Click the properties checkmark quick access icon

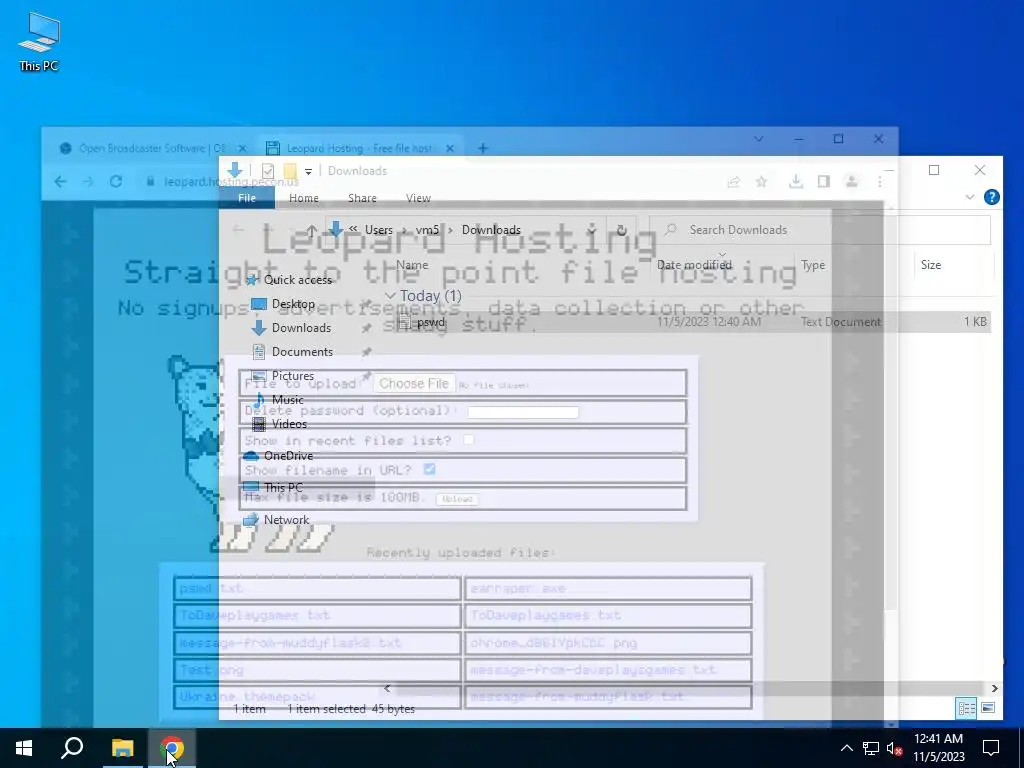coord(268,171)
